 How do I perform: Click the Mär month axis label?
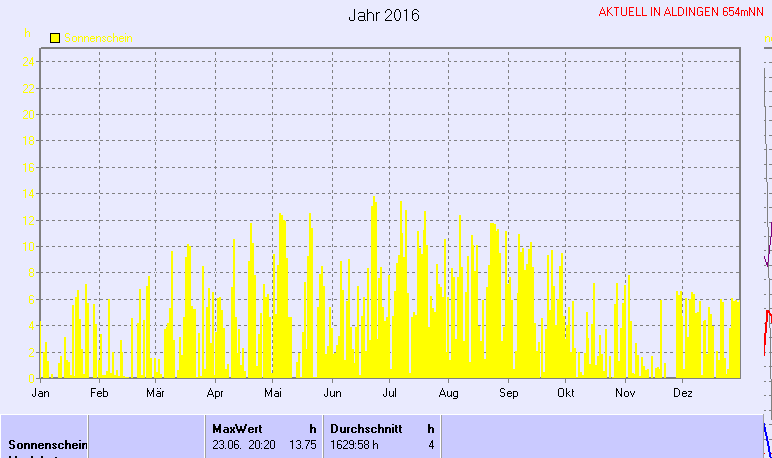click(x=155, y=394)
